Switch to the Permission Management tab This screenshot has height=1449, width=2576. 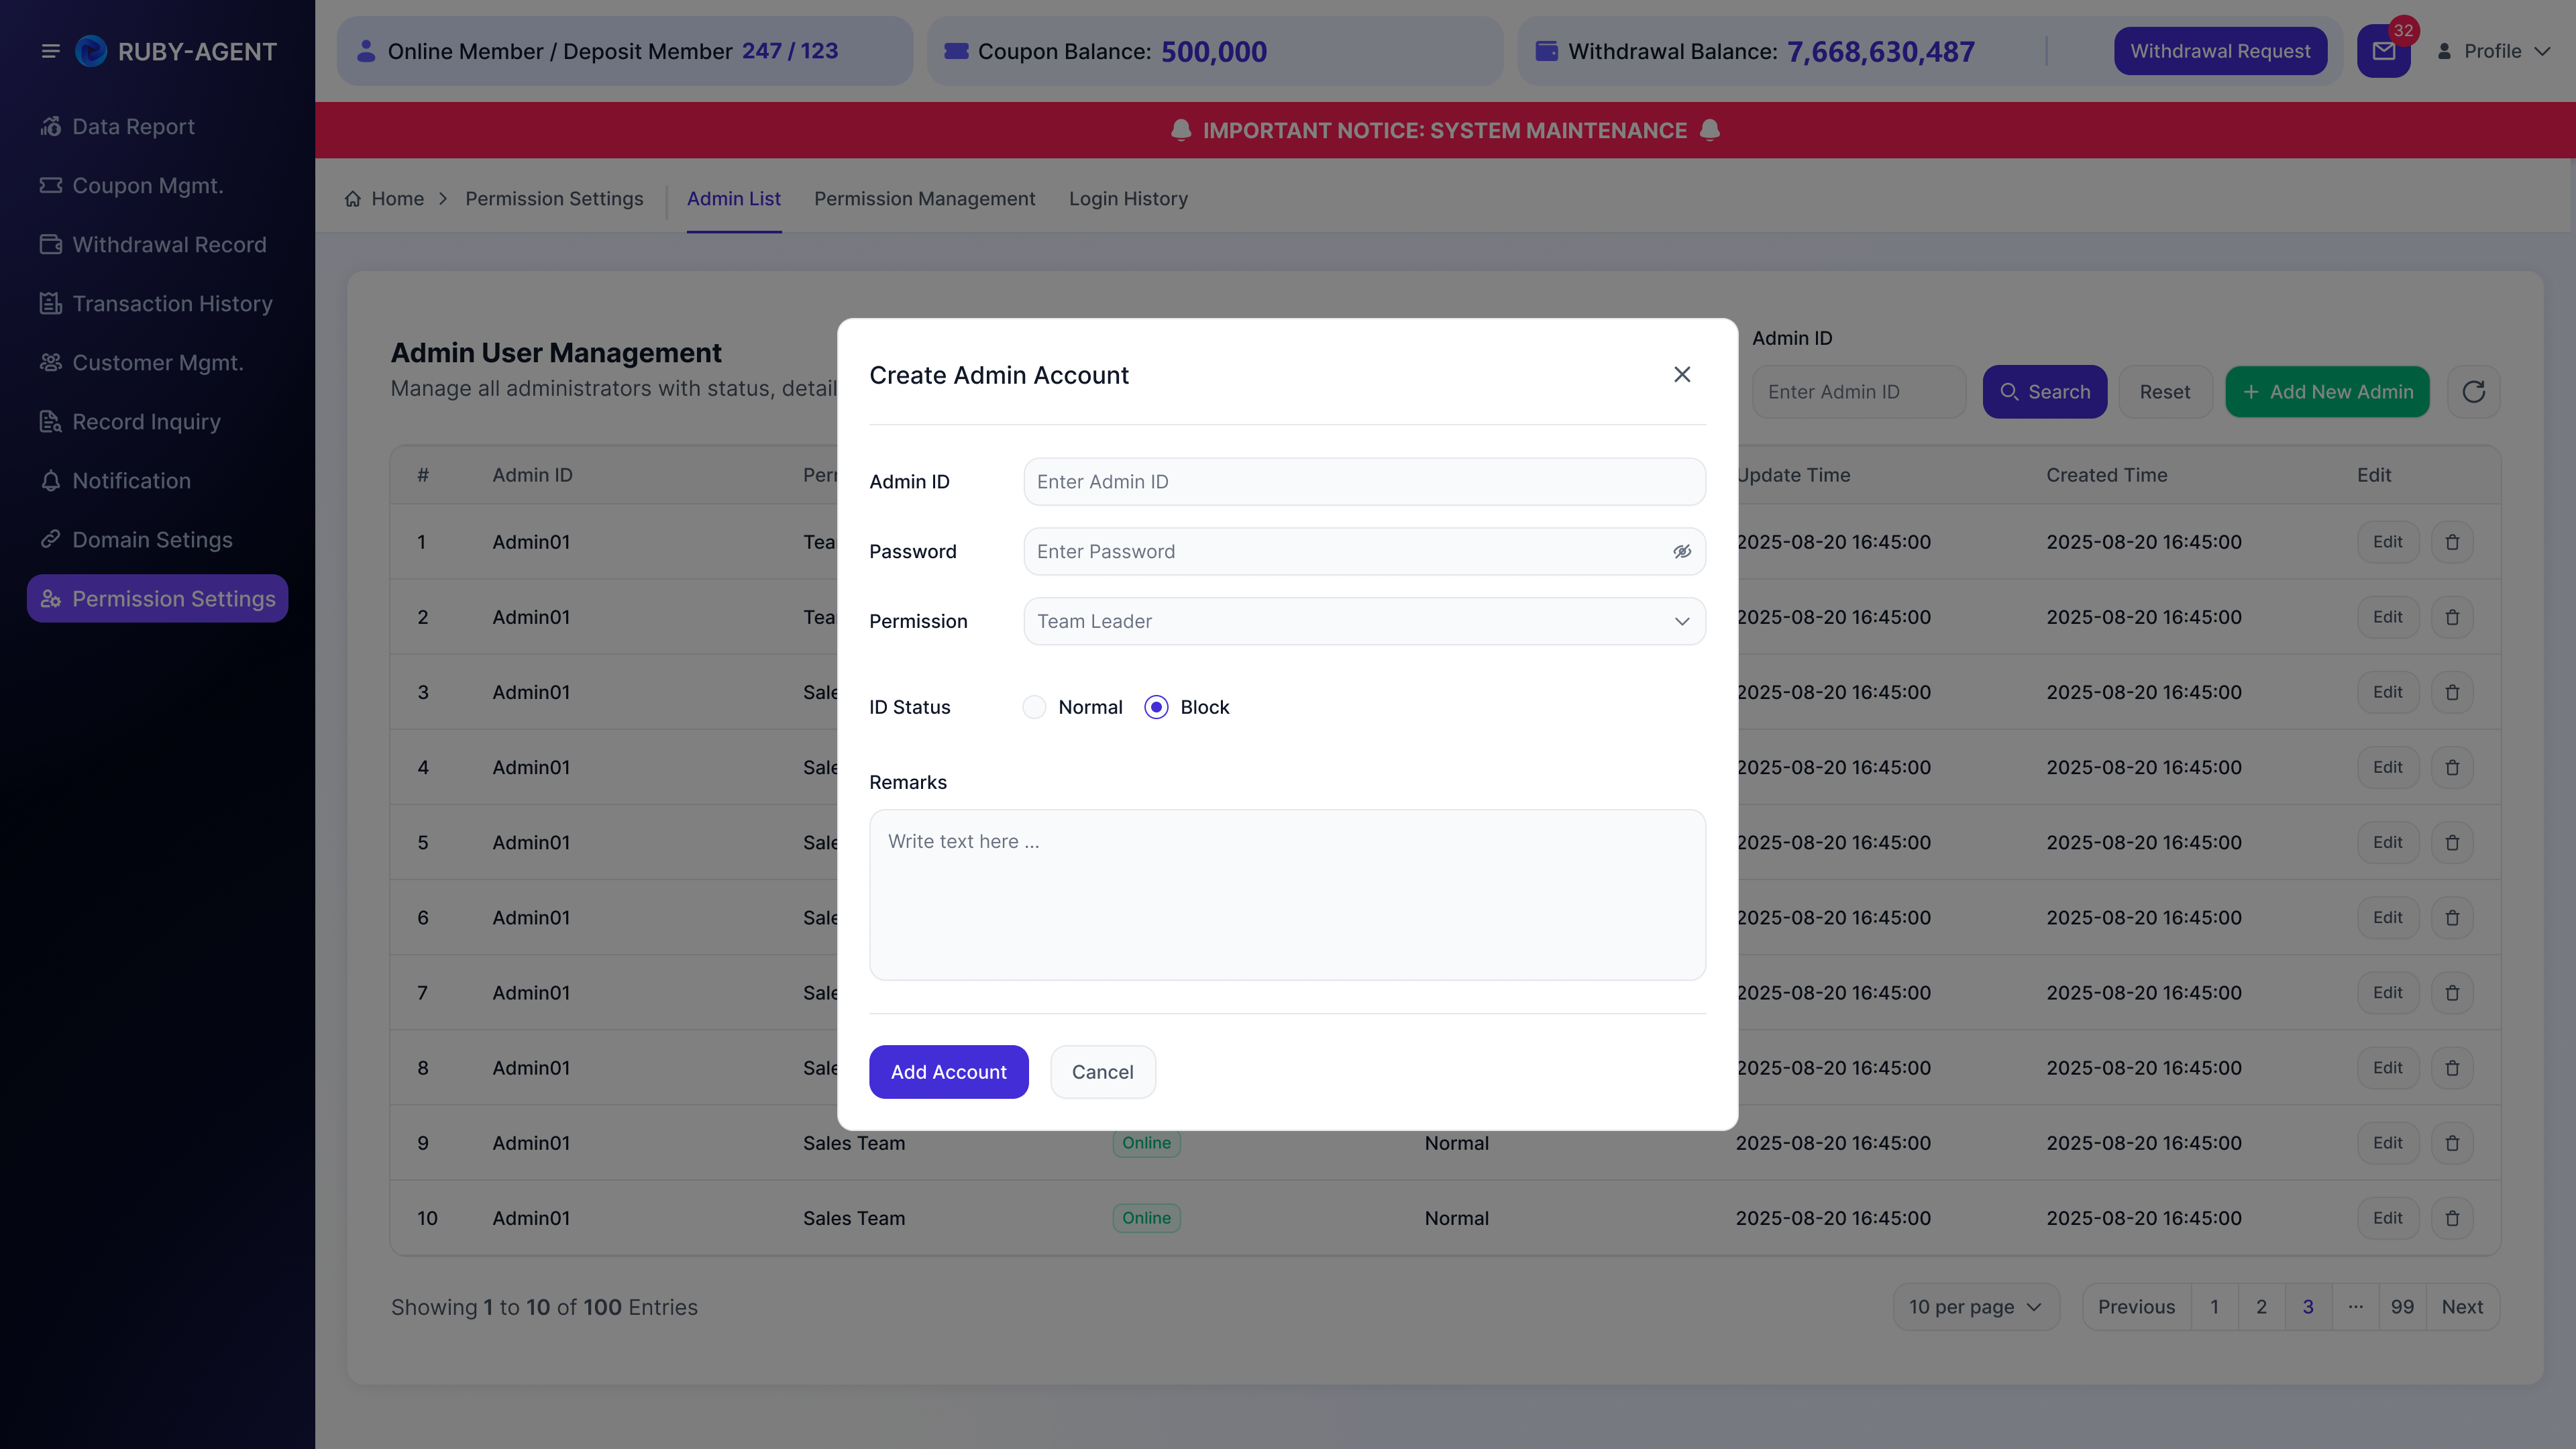[924, 199]
